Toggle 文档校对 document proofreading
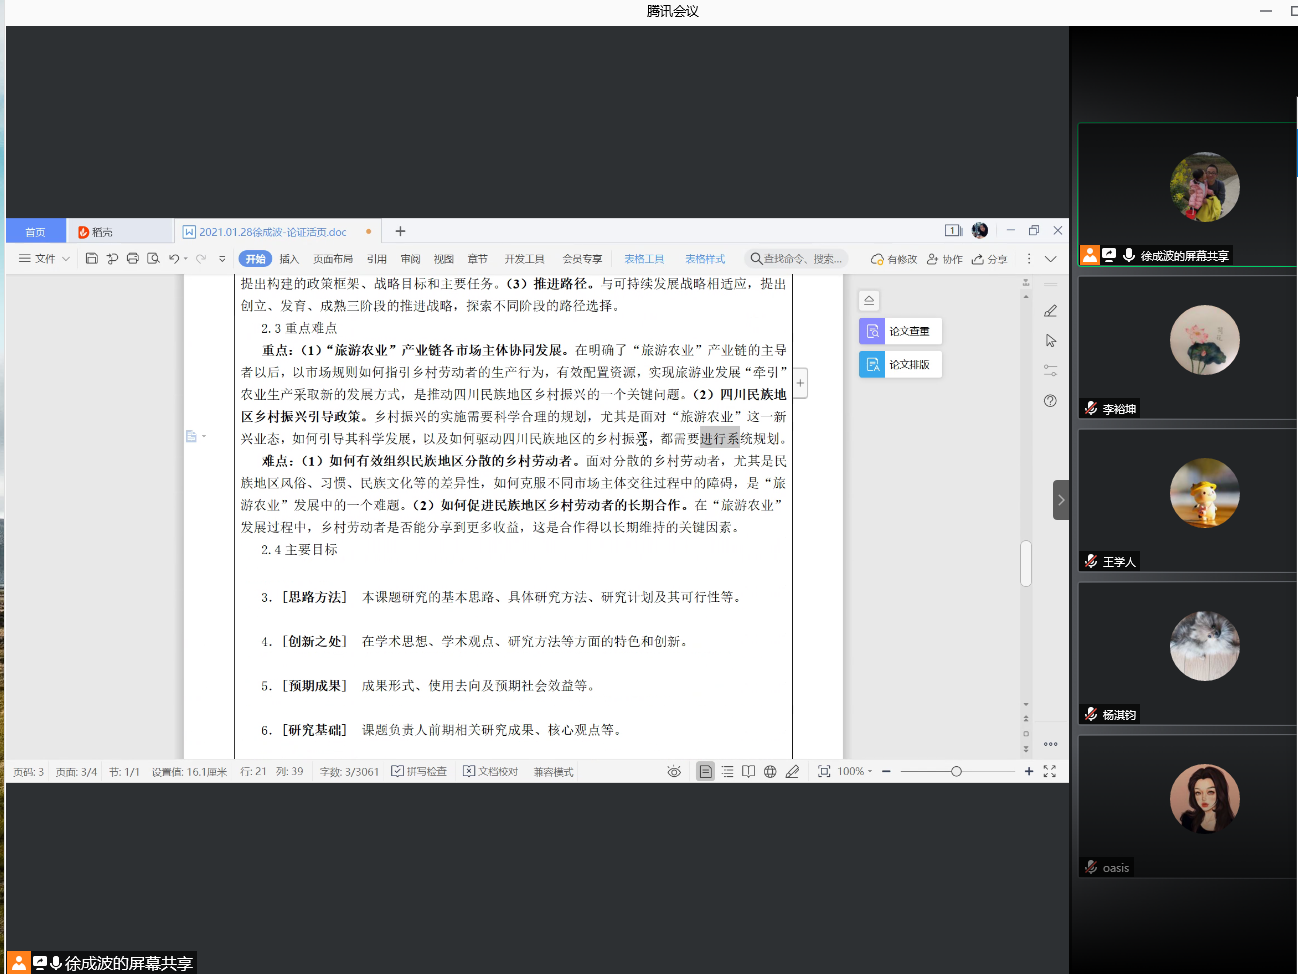Image resolution: width=1298 pixels, height=974 pixels. coord(490,772)
